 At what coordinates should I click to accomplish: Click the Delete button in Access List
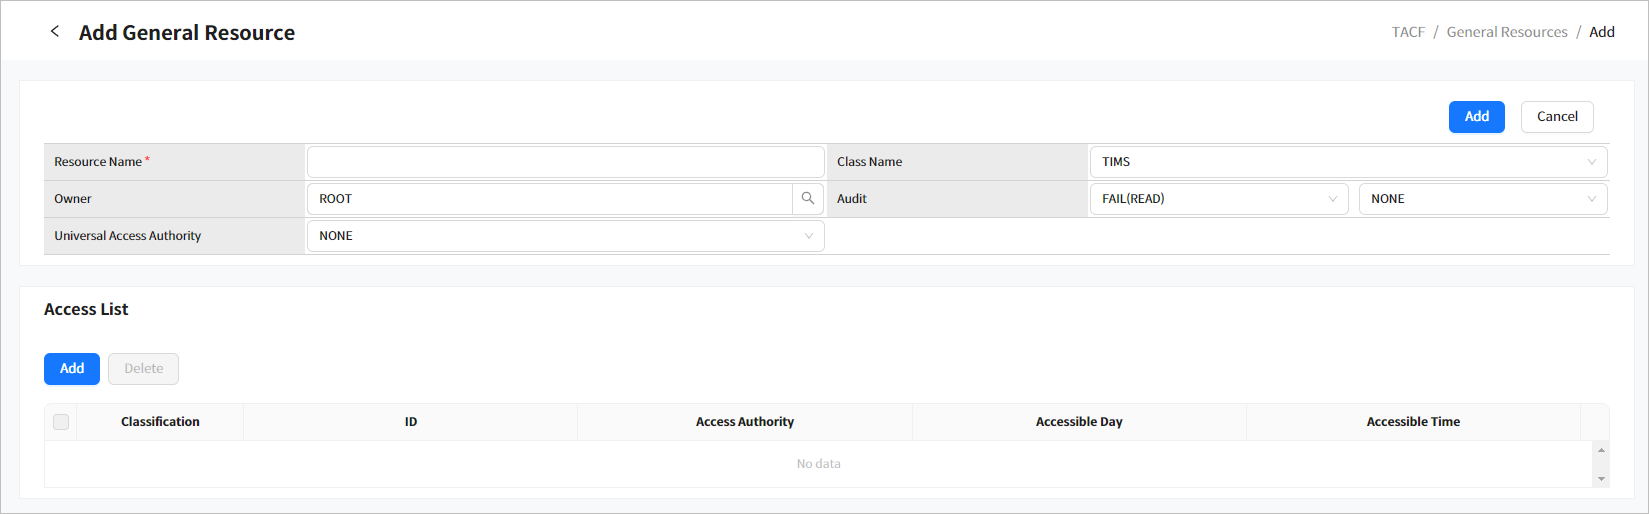(143, 369)
